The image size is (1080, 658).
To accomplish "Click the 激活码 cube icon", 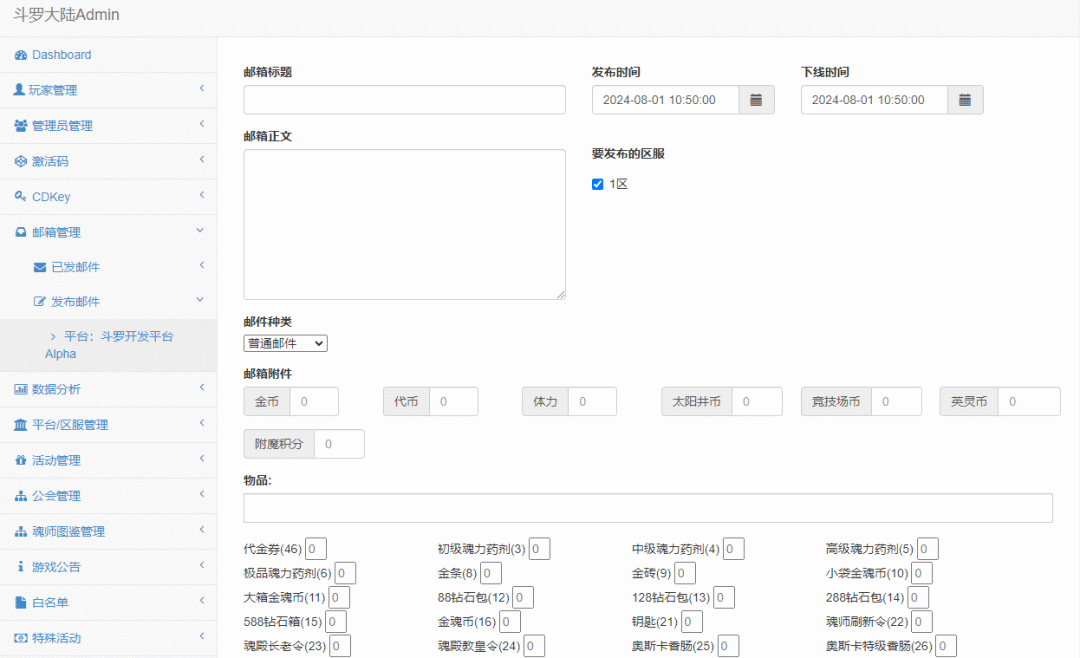I will [x=21, y=161].
